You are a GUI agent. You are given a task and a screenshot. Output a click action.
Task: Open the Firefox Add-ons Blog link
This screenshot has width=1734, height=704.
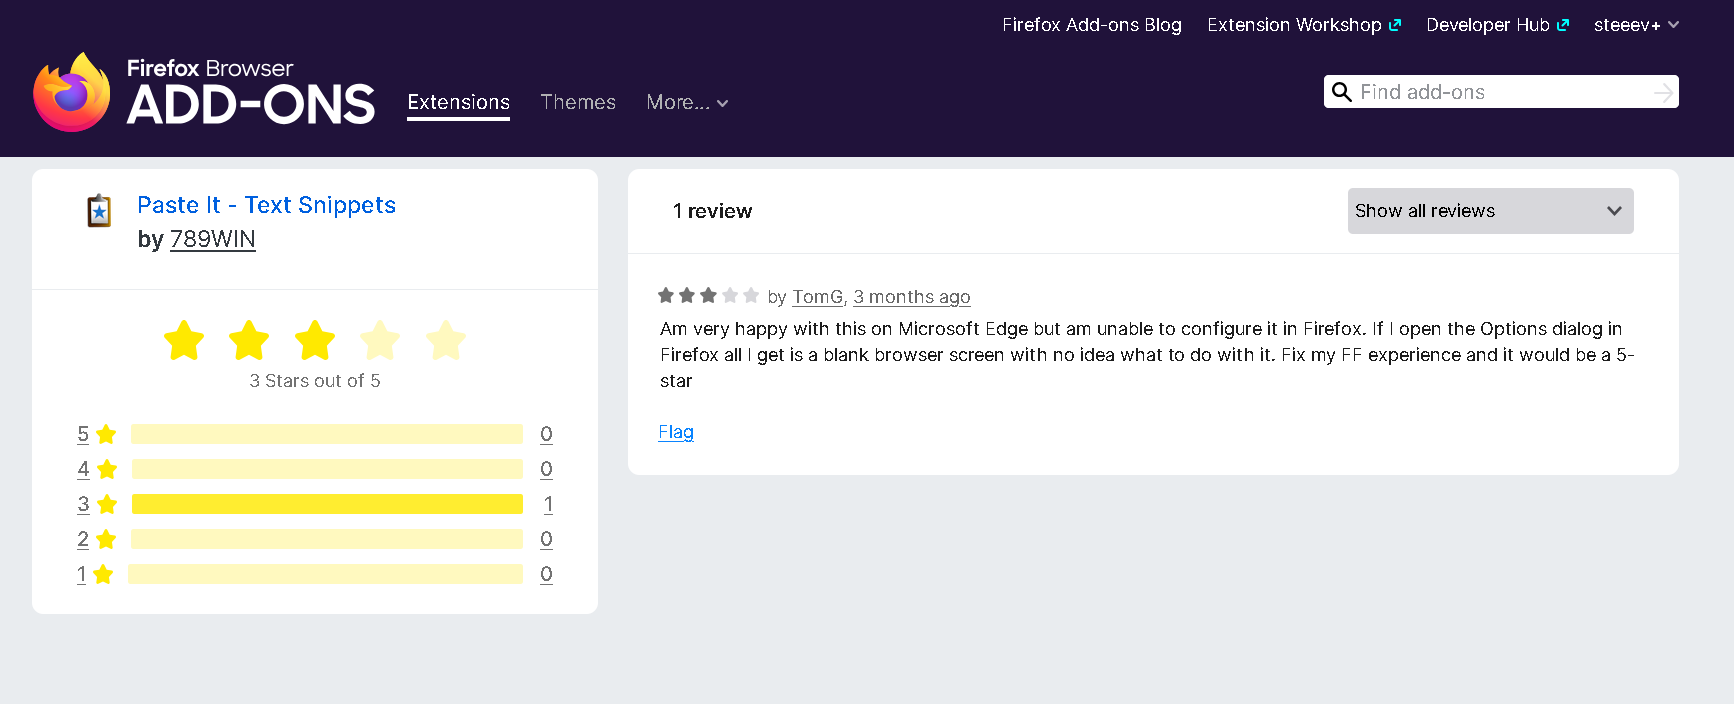(x=1092, y=25)
